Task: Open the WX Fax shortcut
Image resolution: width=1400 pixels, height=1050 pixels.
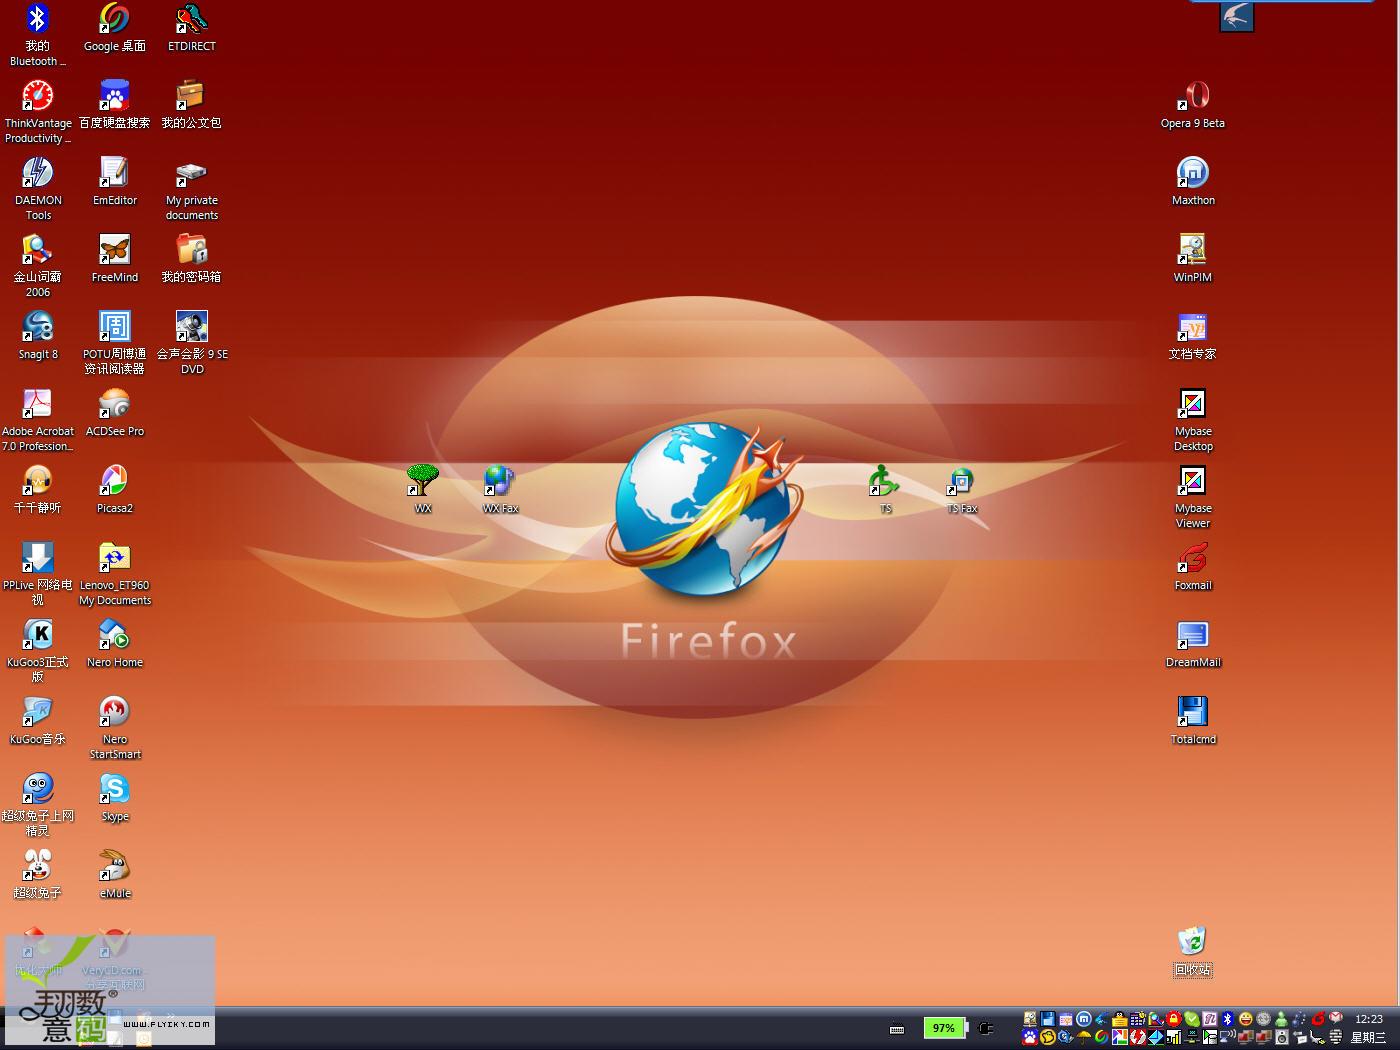Action: pos(500,490)
